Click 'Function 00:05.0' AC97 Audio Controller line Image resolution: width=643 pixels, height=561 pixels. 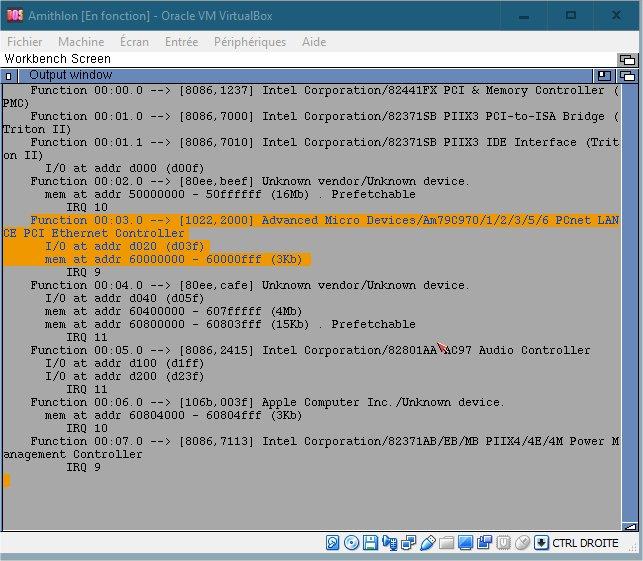click(x=310, y=350)
